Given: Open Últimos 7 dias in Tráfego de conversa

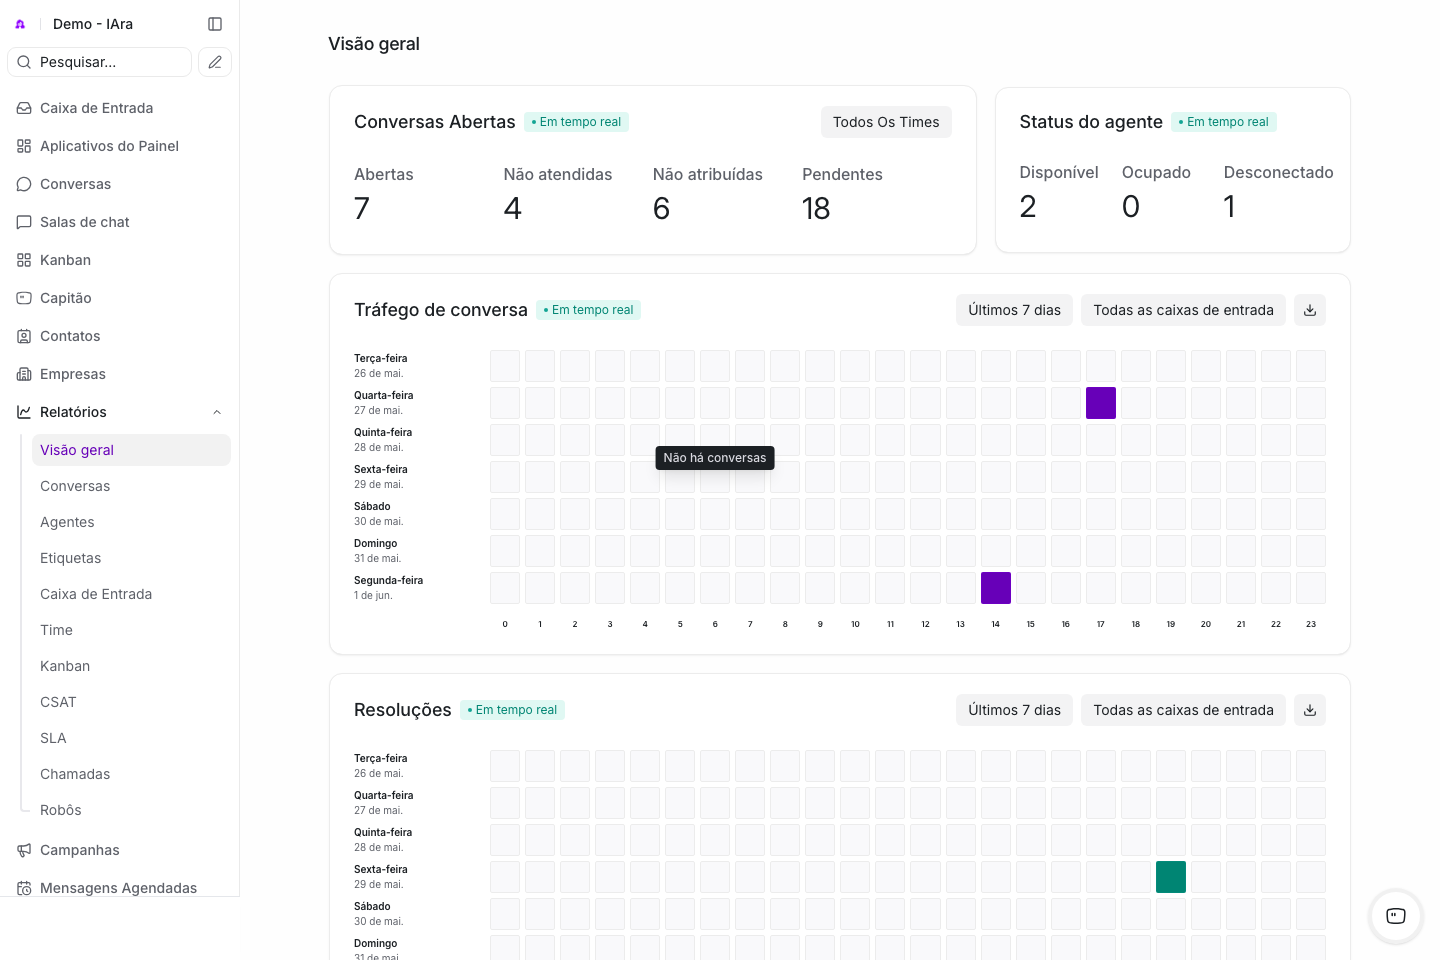Looking at the screenshot, I should click(1014, 310).
